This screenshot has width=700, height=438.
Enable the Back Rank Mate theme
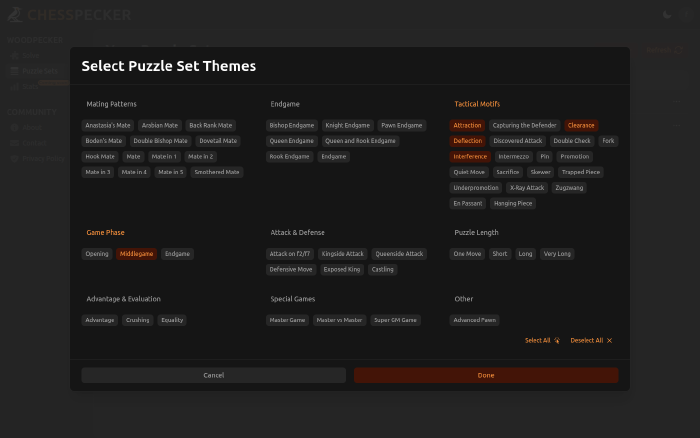click(210, 126)
